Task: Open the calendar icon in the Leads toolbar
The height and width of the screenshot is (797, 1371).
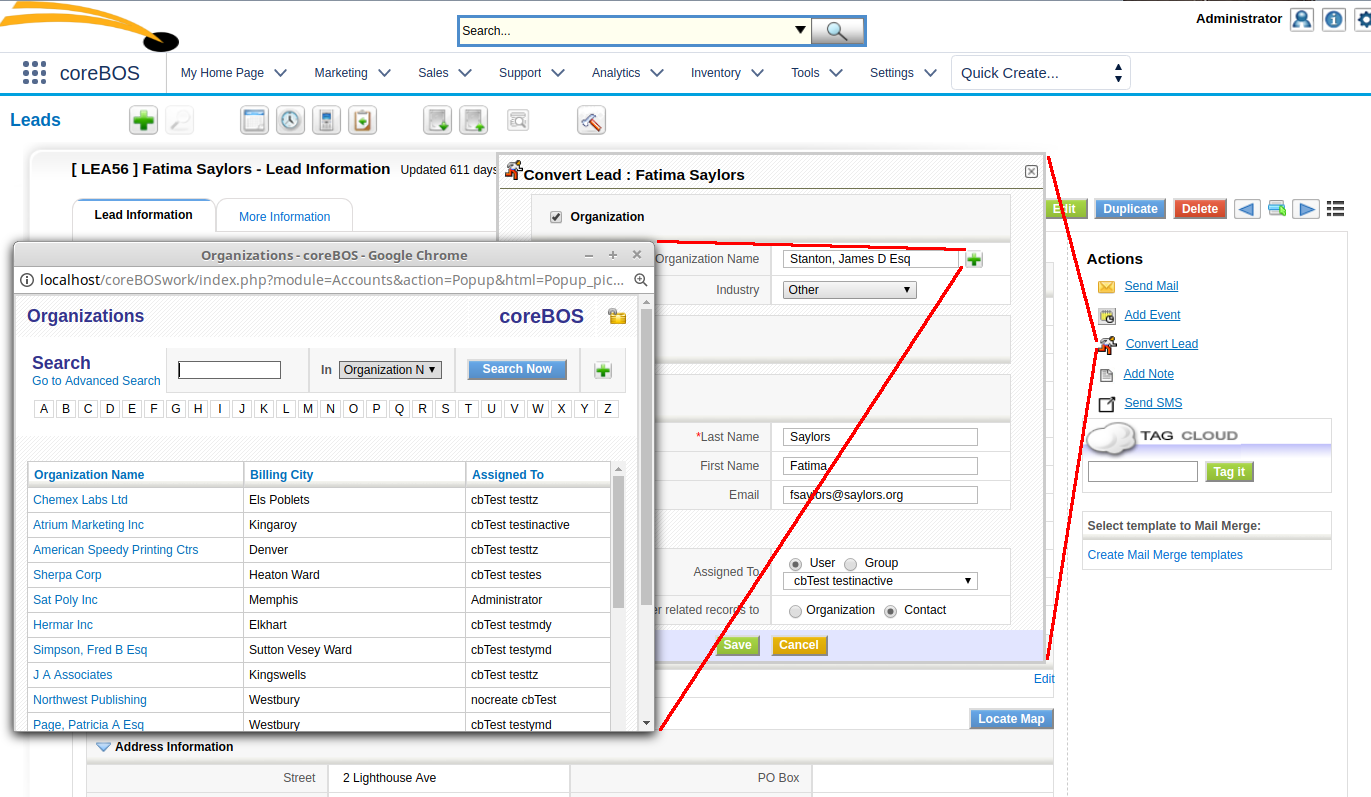Action: coord(254,119)
